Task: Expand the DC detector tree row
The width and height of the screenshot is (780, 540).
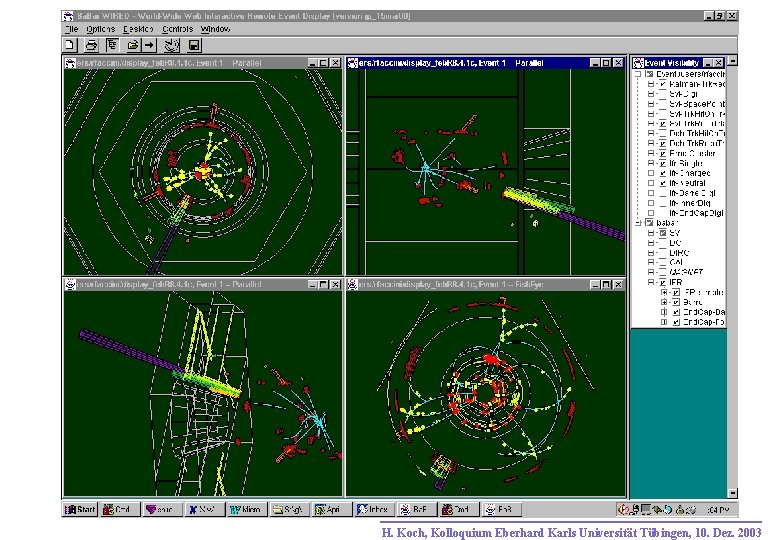Action: click(x=651, y=243)
